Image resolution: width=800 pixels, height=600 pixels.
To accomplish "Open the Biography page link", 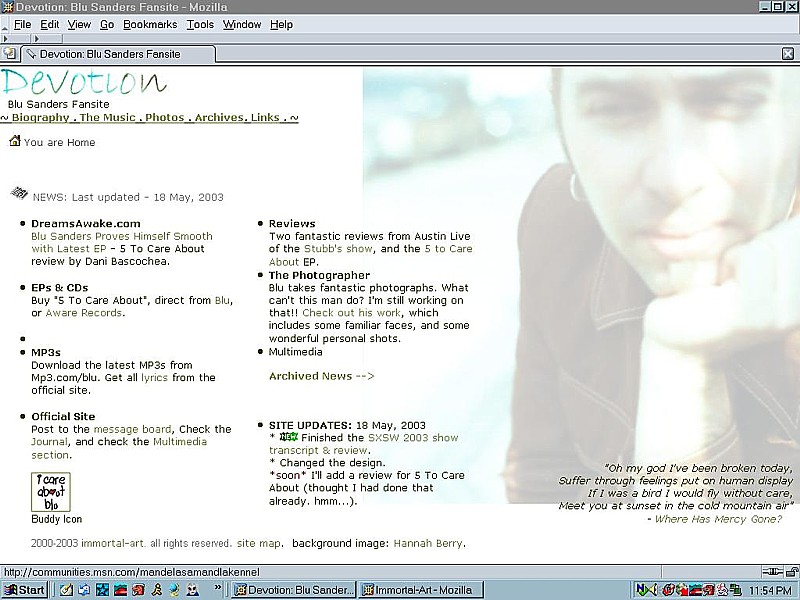I will (x=40, y=117).
